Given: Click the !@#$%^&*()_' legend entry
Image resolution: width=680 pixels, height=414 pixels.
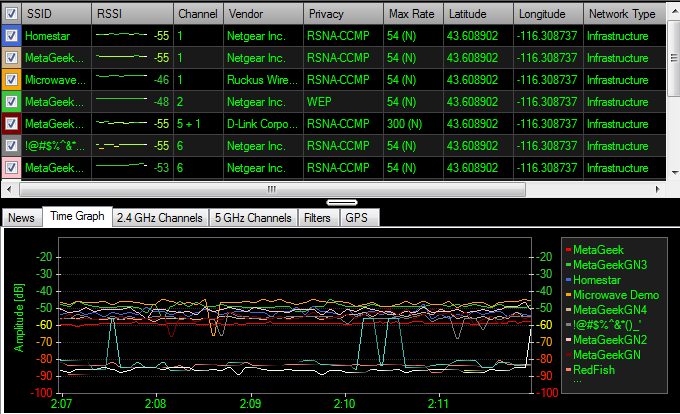Looking at the screenshot, I should point(604,325).
